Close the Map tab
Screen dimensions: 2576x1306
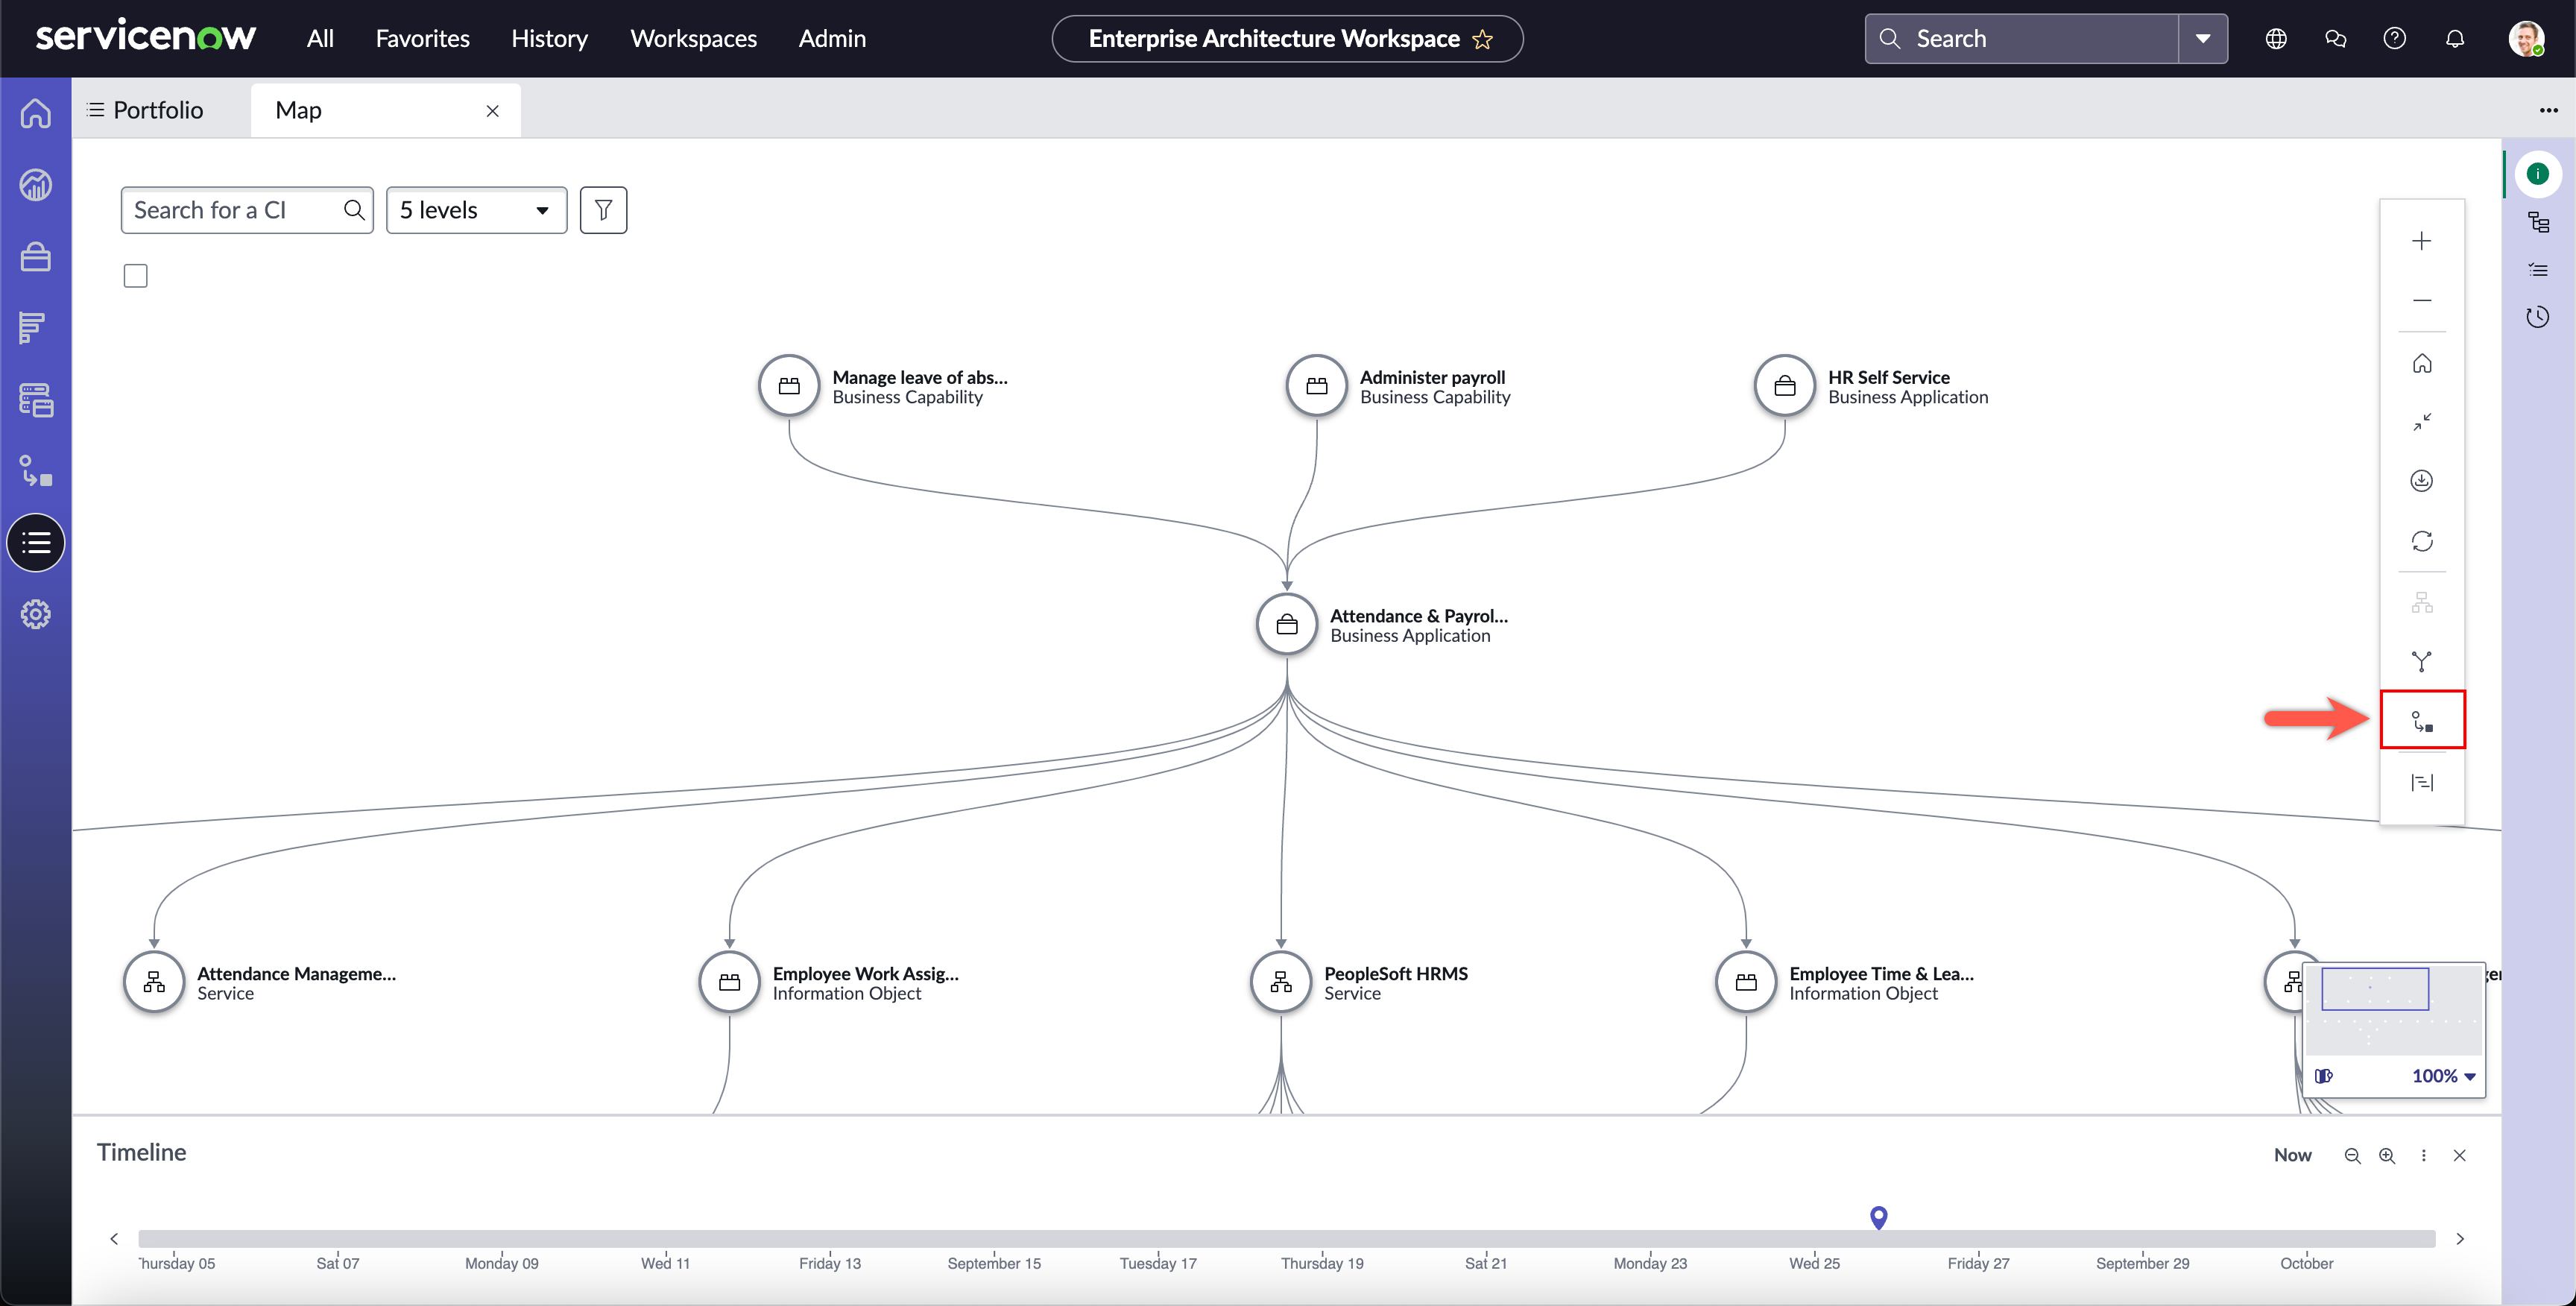[492, 111]
